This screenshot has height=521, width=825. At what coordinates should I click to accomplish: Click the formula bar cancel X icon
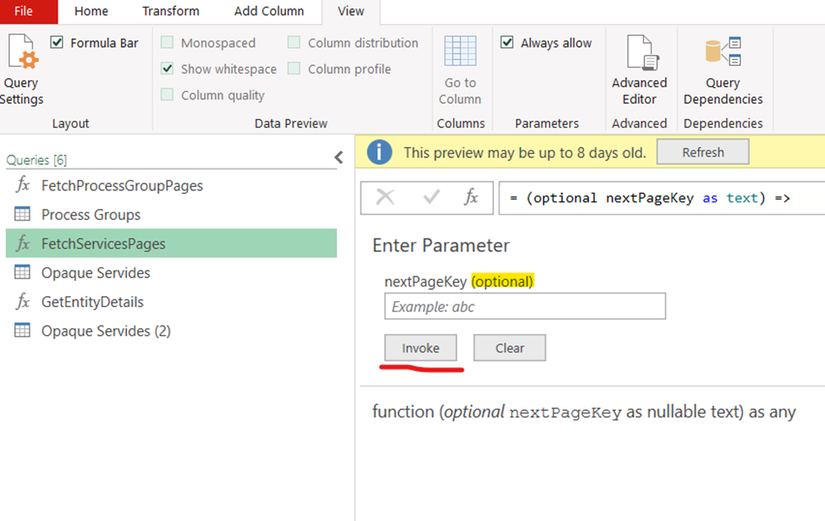click(x=385, y=198)
